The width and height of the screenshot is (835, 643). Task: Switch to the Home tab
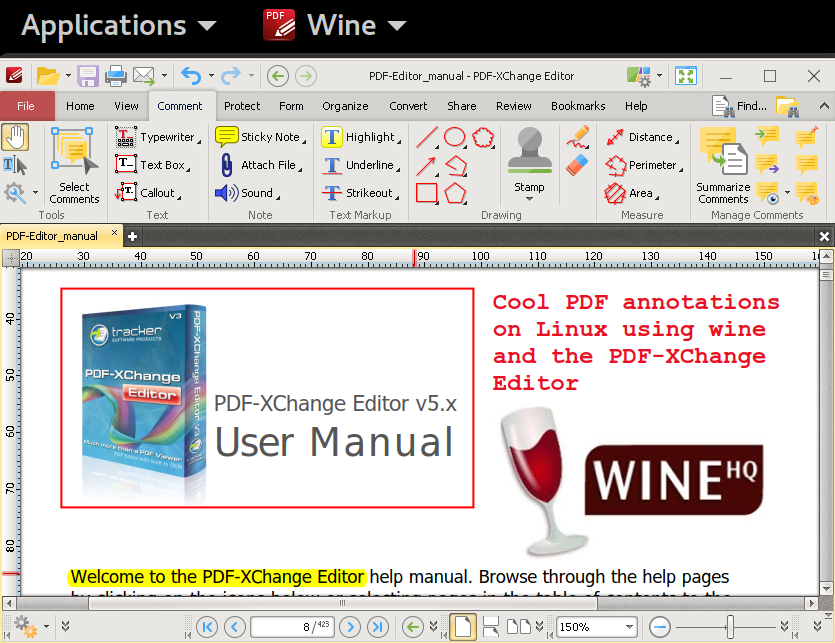[x=80, y=106]
